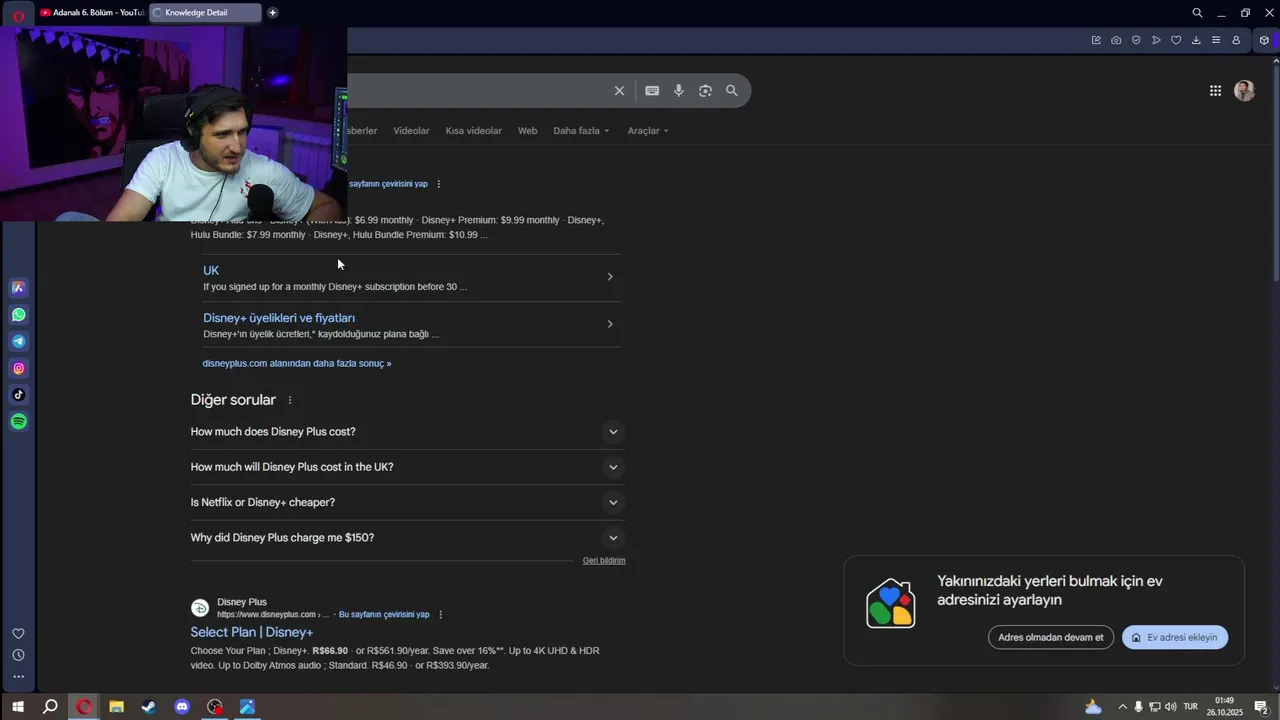The width and height of the screenshot is (1280, 720).
Task: Open sidebar history clock icon
Action: click(x=18, y=655)
